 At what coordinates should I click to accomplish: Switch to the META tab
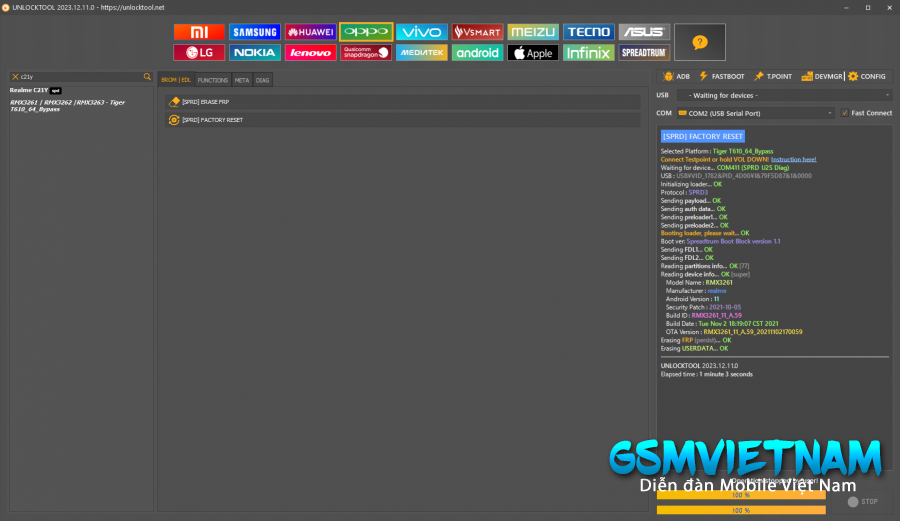[x=242, y=80]
